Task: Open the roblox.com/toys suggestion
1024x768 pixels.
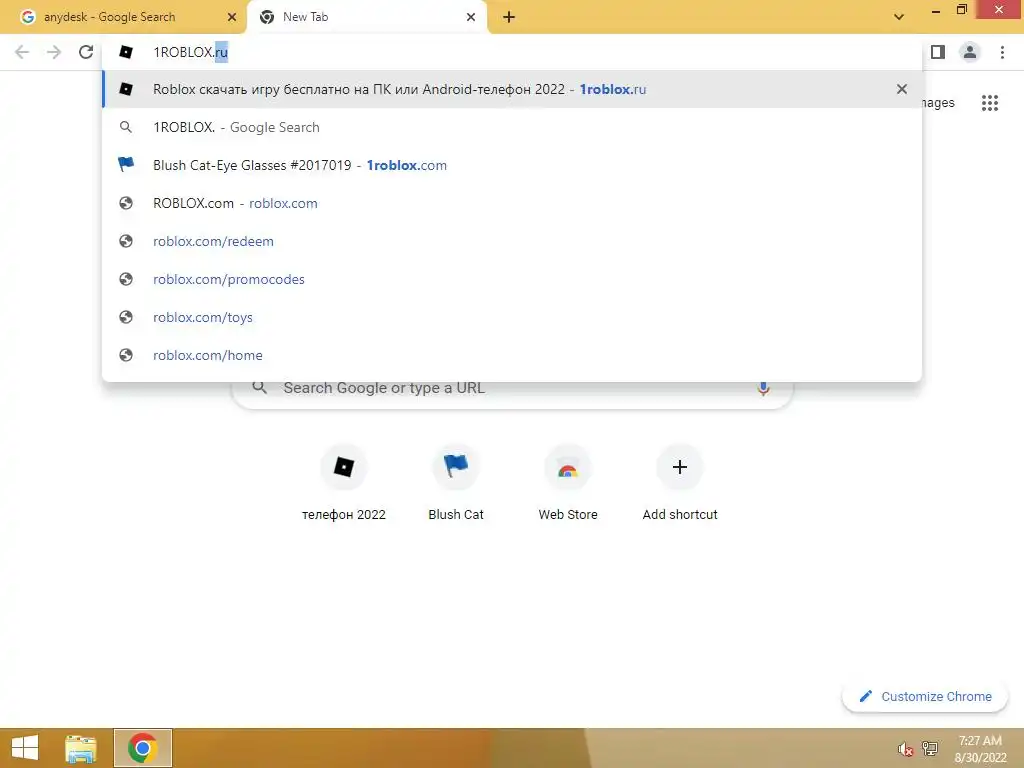Action: pos(513,317)
